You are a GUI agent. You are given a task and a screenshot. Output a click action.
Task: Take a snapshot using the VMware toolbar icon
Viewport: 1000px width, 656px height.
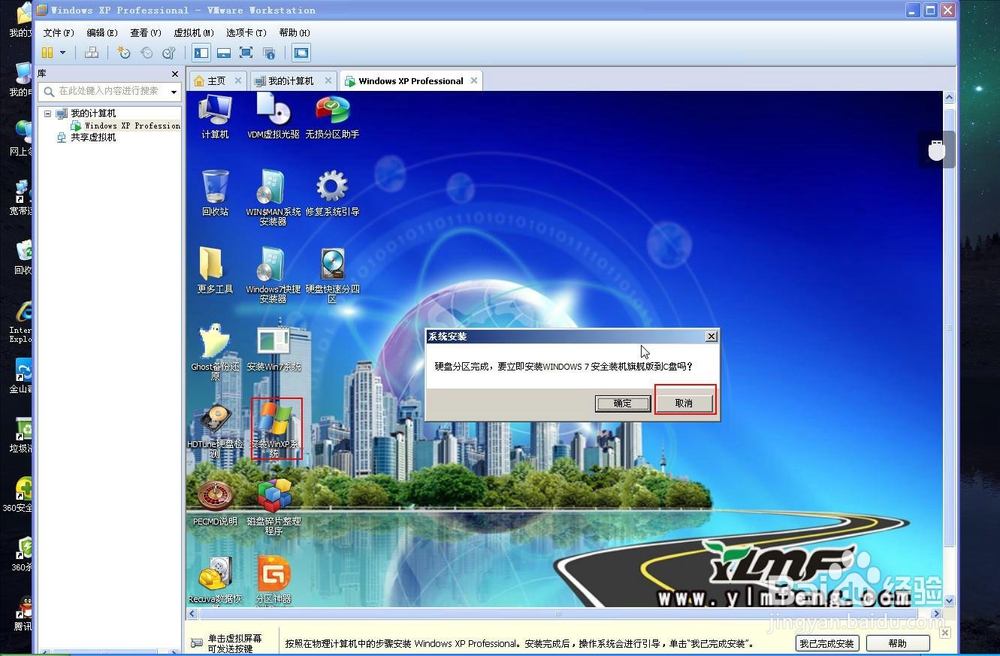click(x=124, y=53)
